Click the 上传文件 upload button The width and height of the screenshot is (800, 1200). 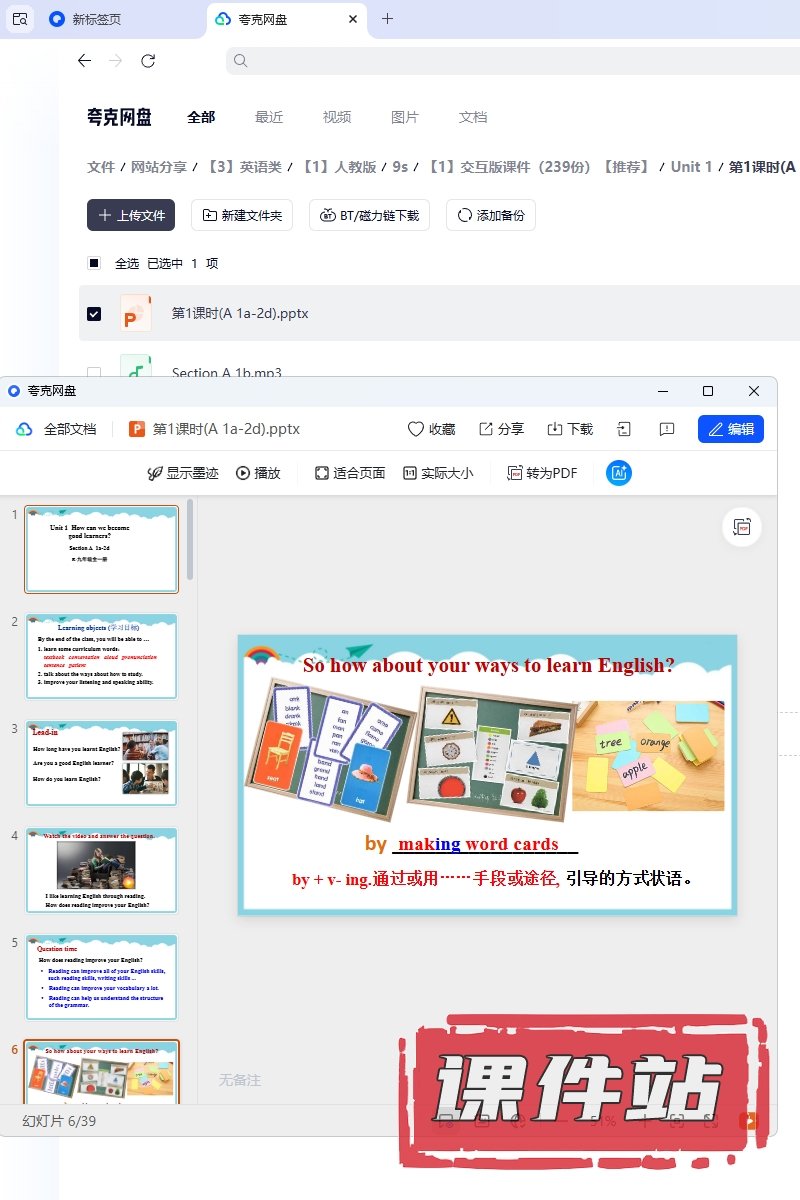(131, 215)
